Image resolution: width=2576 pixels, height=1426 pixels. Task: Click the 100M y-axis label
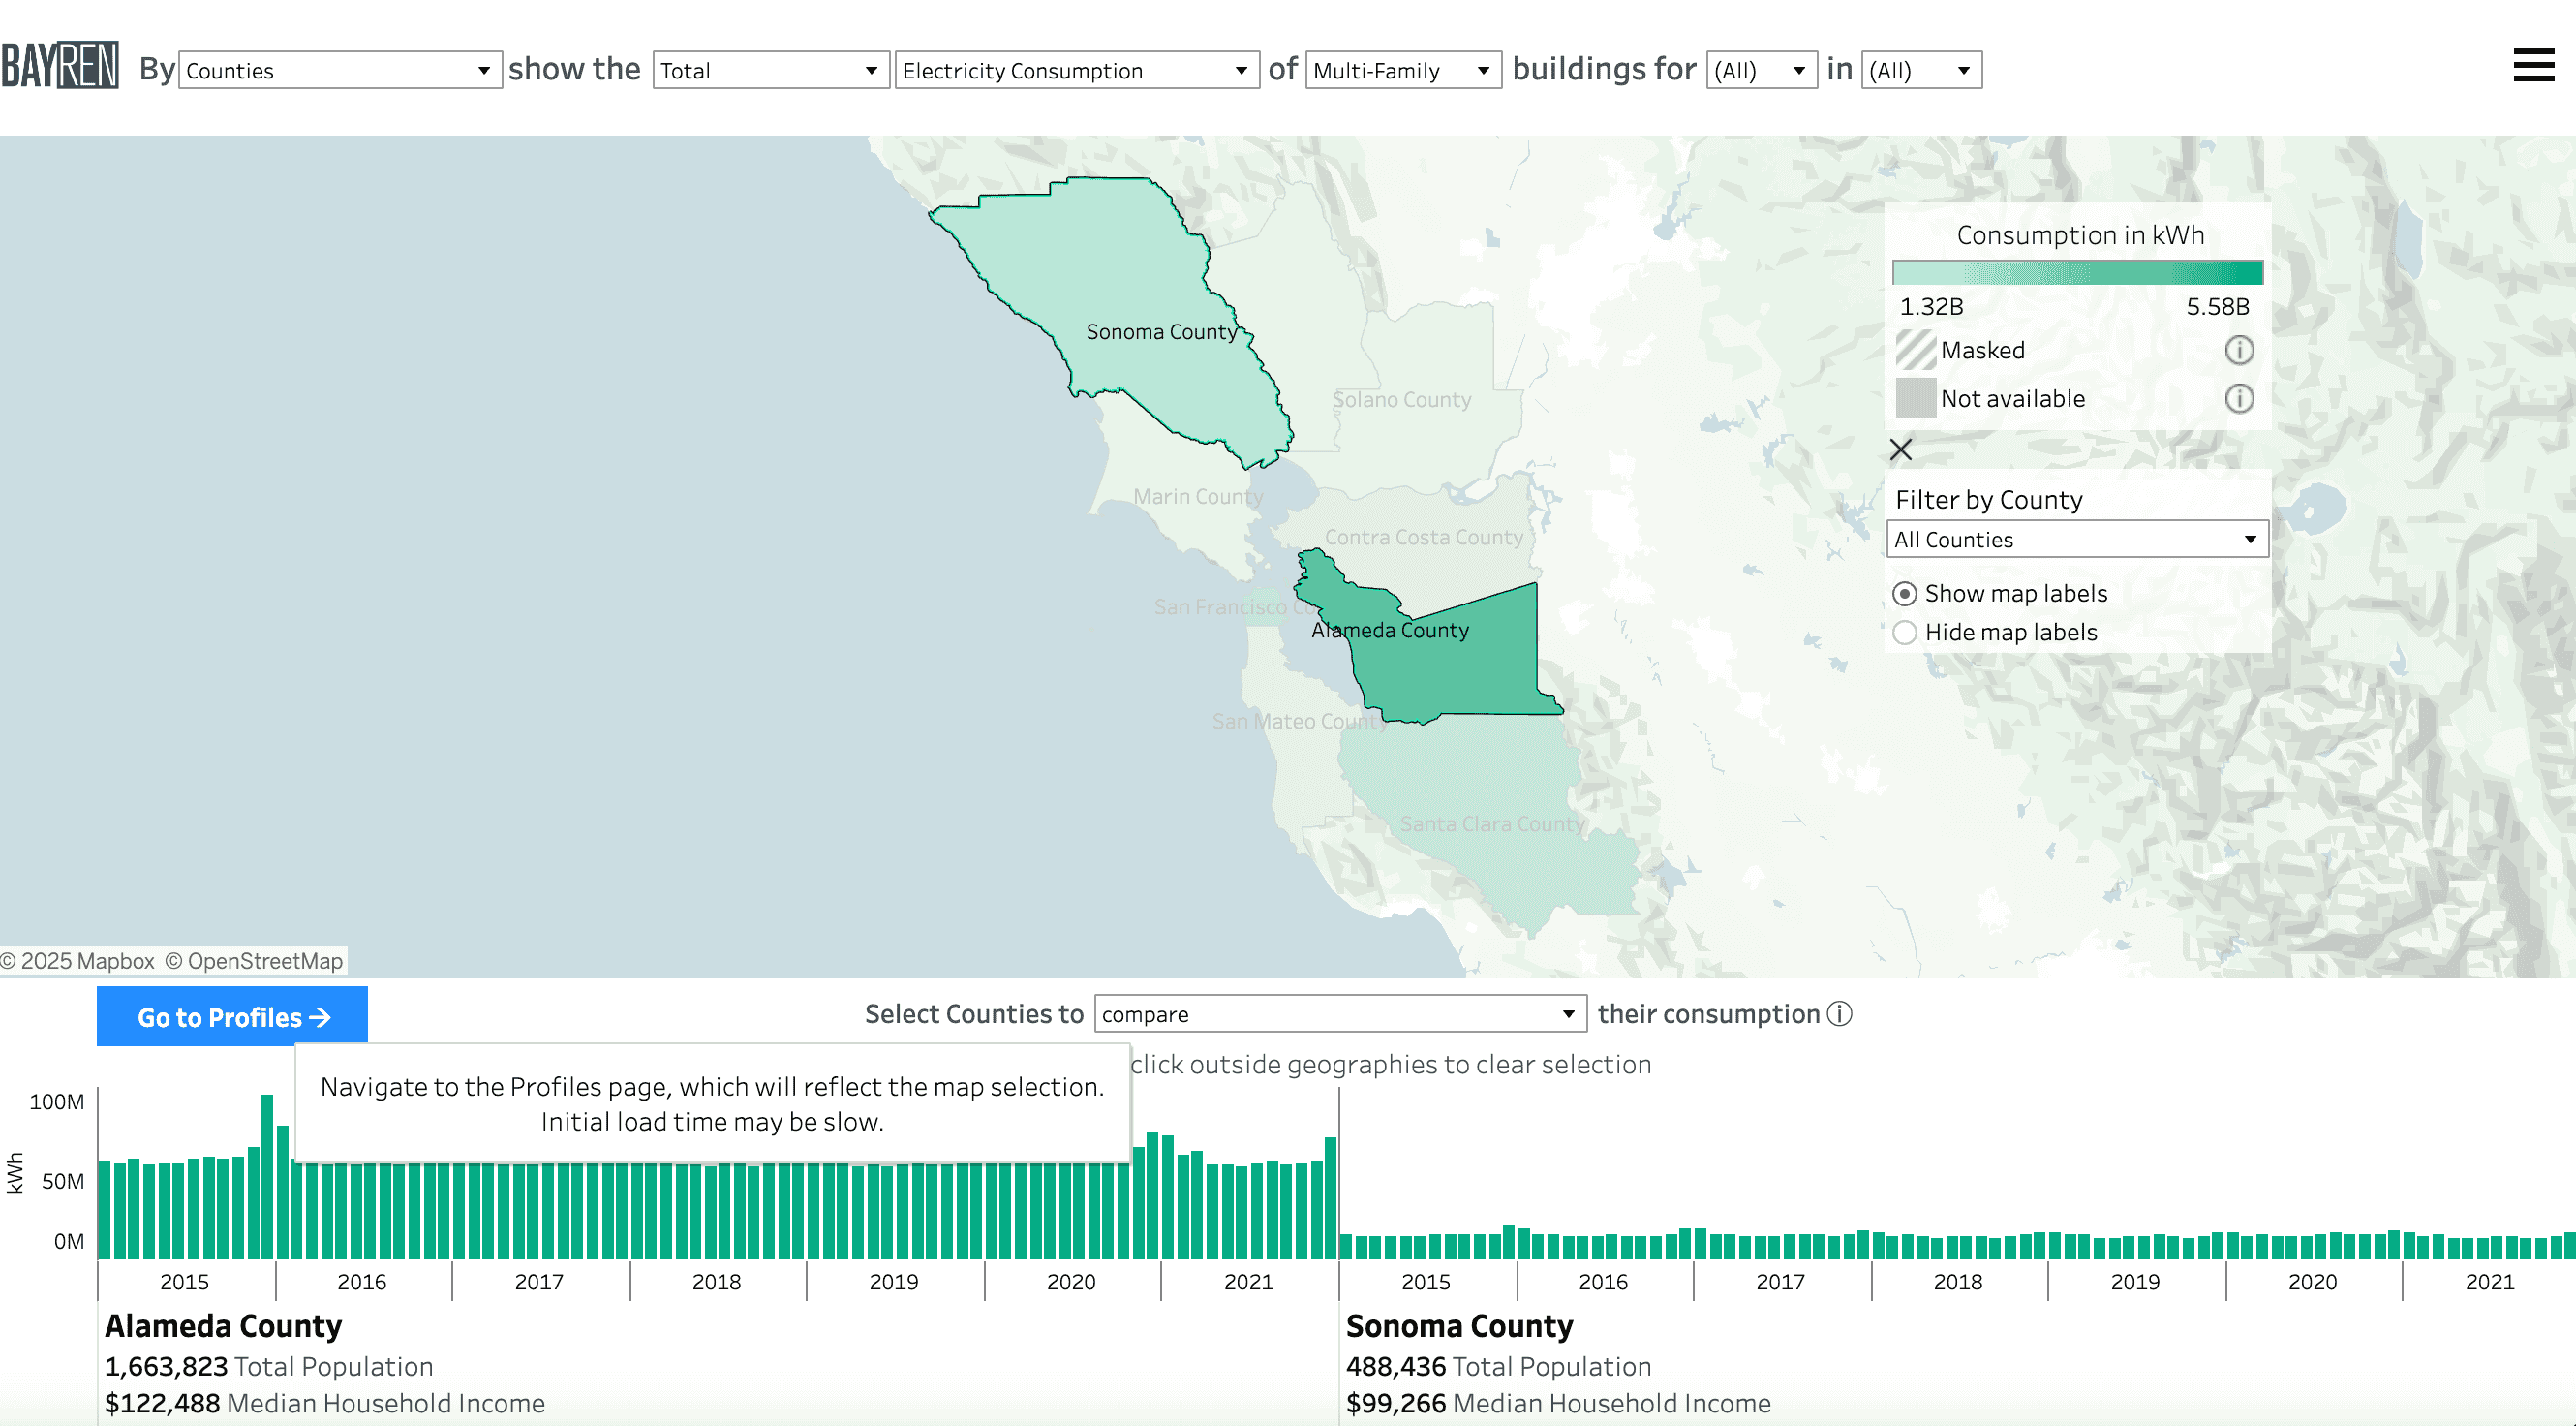coord(57,1102)
